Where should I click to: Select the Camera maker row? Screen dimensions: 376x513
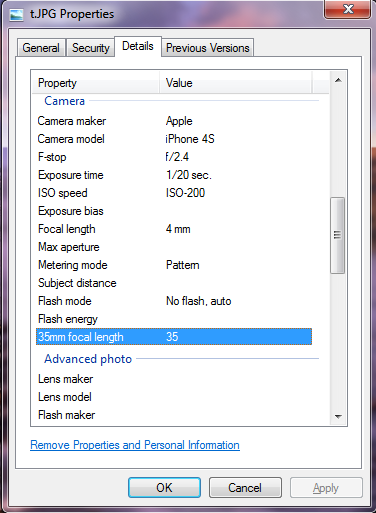174,121
